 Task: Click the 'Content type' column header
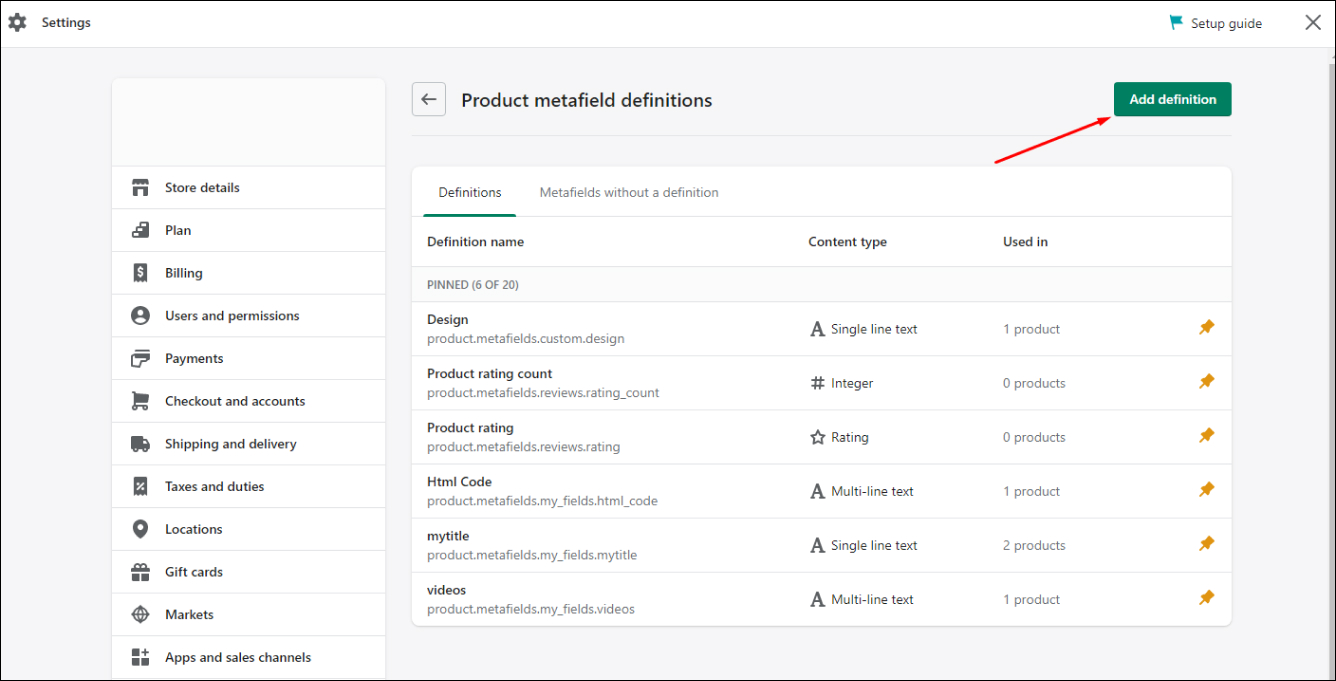coord(848,242)
